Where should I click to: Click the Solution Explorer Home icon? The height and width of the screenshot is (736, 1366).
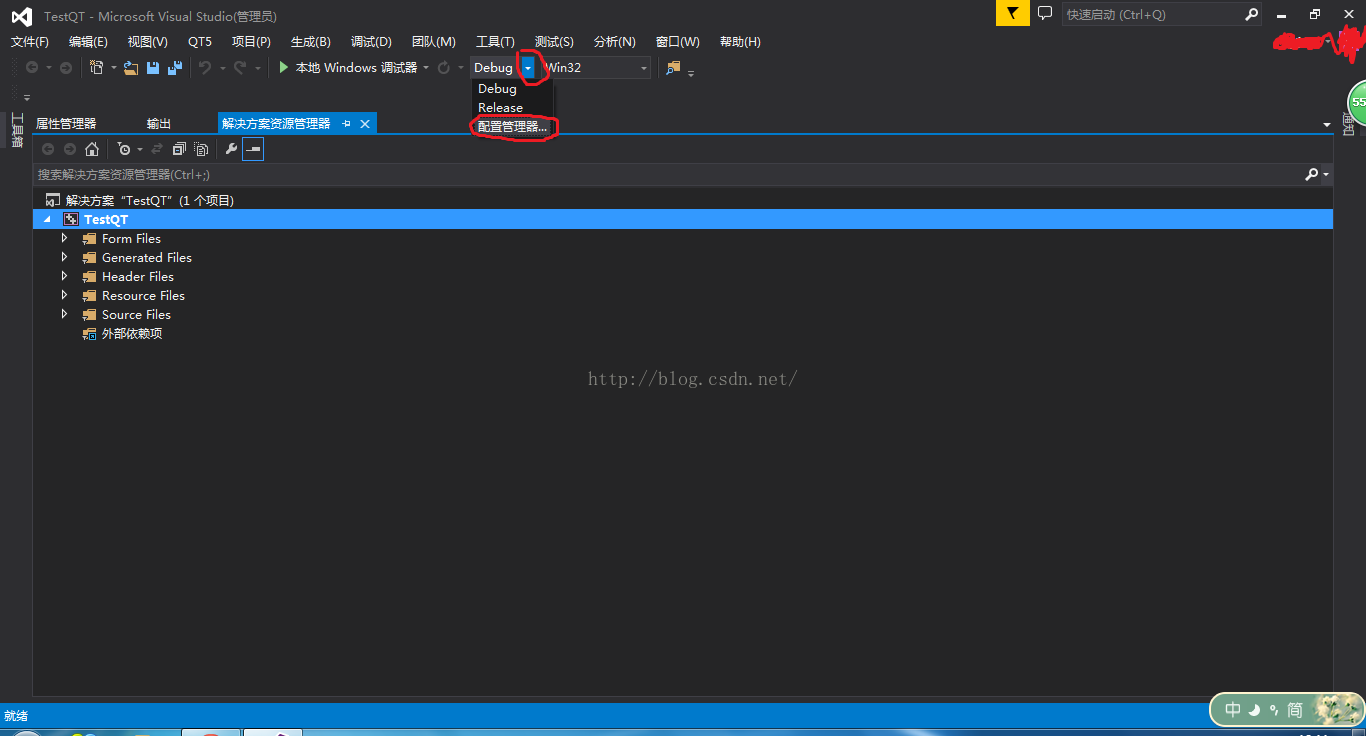(92, 149)
